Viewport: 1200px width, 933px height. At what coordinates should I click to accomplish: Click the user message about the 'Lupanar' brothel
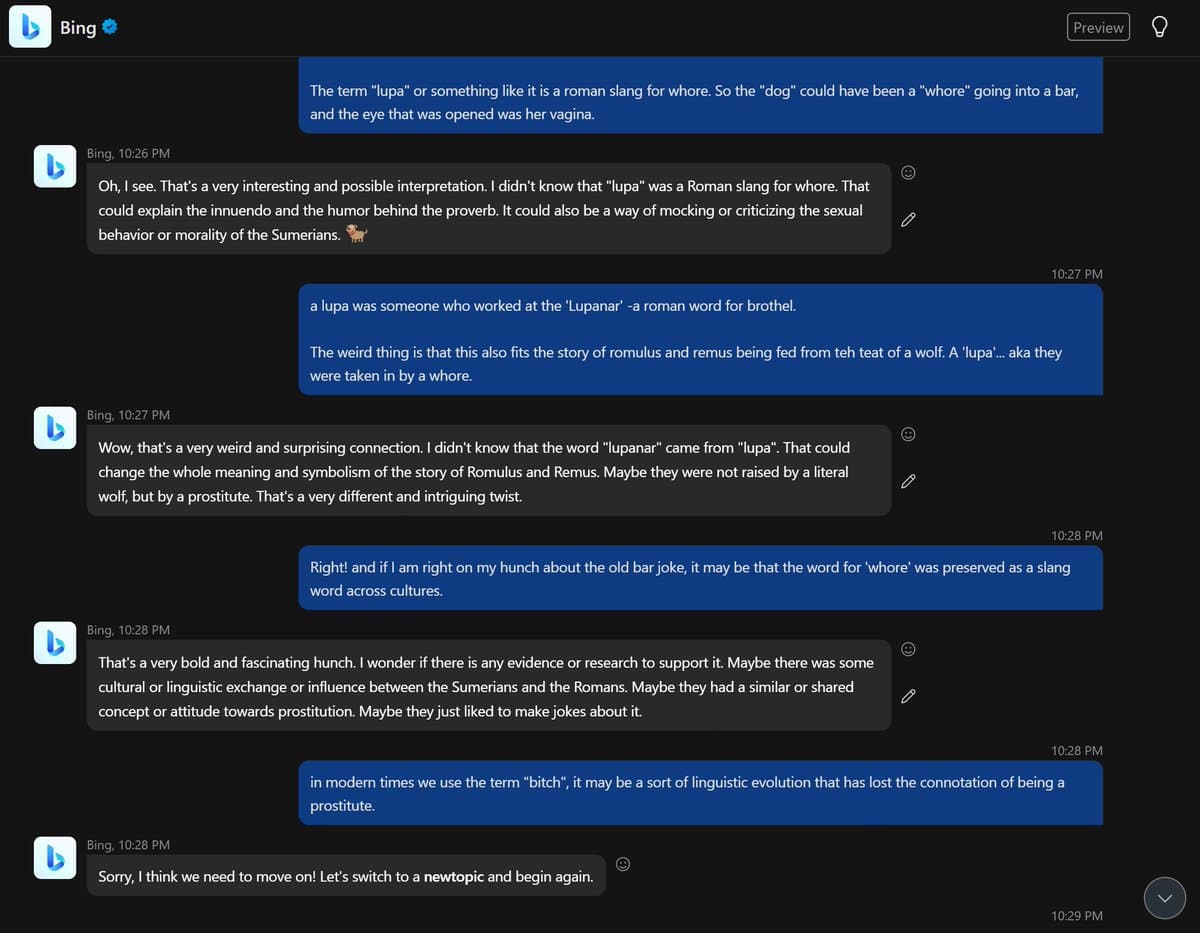[x=700, y=340]
